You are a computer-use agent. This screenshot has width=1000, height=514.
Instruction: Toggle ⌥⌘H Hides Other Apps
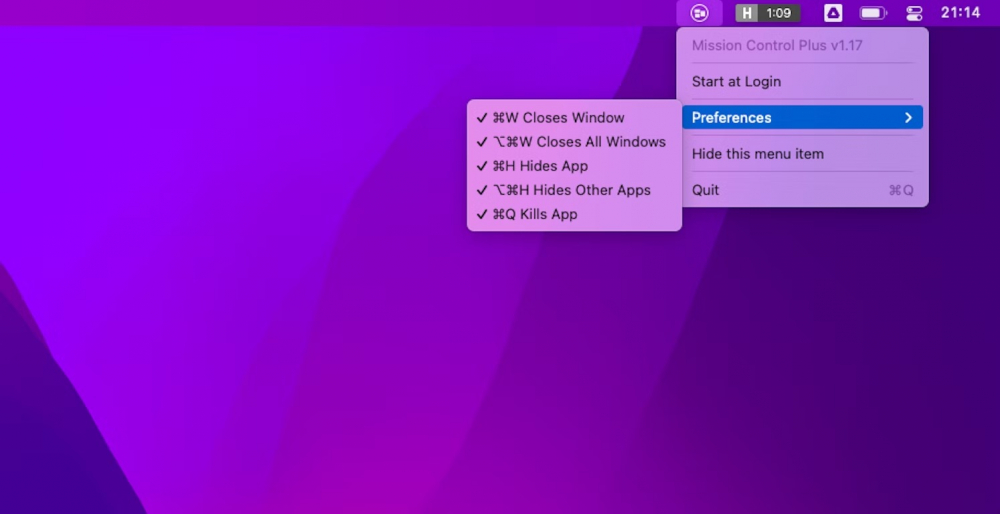(571, 190)
